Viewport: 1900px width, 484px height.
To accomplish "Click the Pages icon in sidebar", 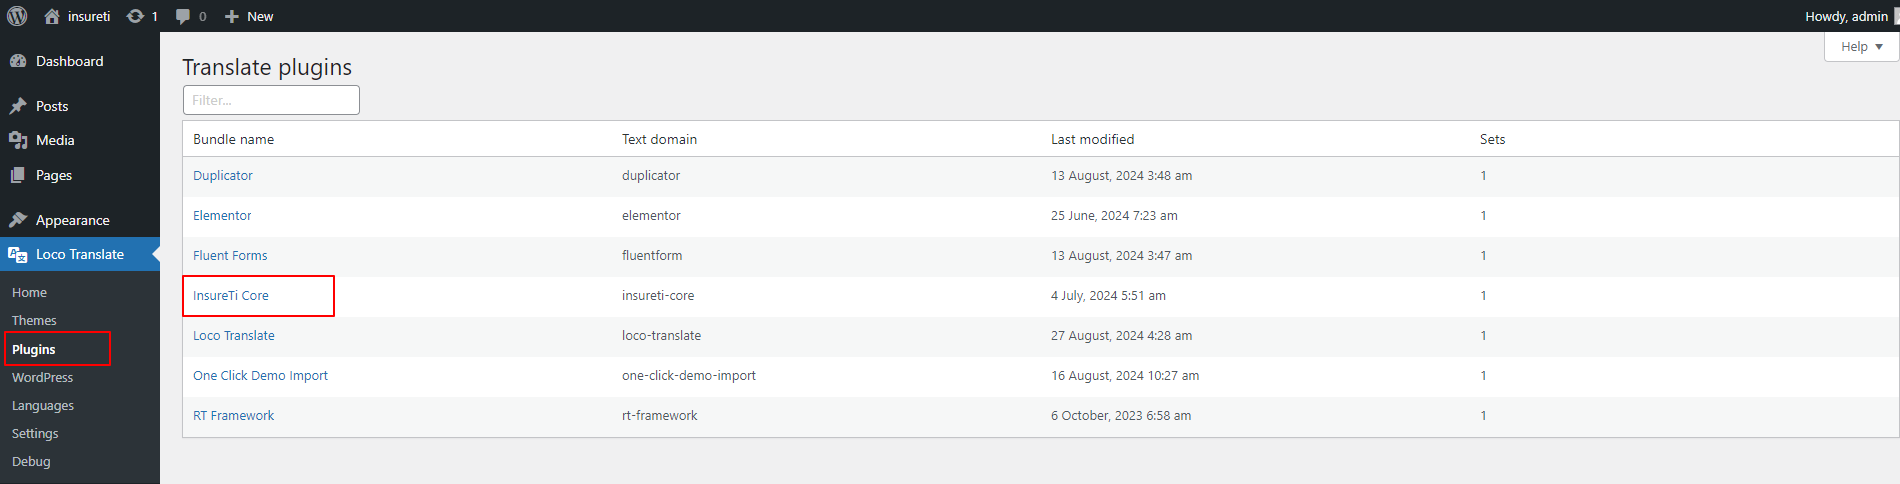I will pos(18,175).
